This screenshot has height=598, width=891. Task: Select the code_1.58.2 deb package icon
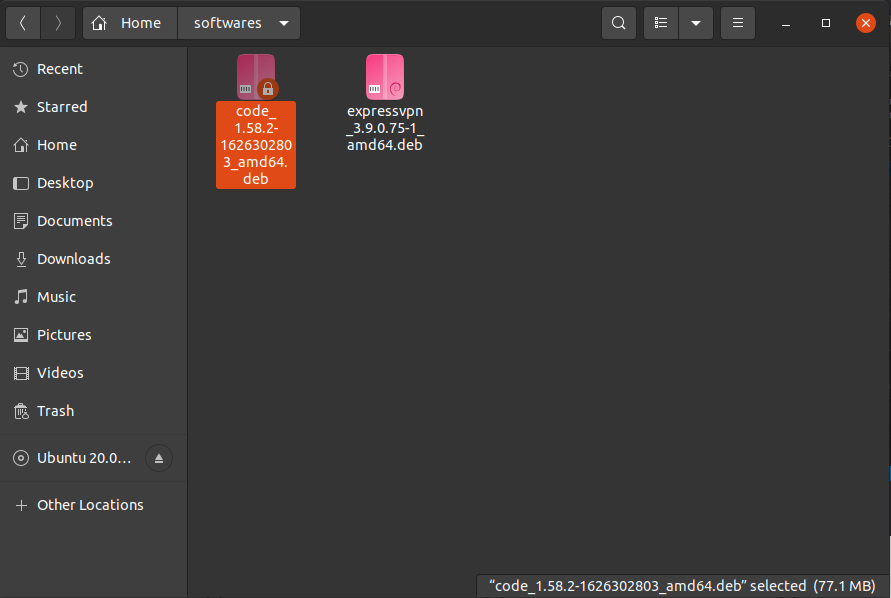[x=256, y=77]
